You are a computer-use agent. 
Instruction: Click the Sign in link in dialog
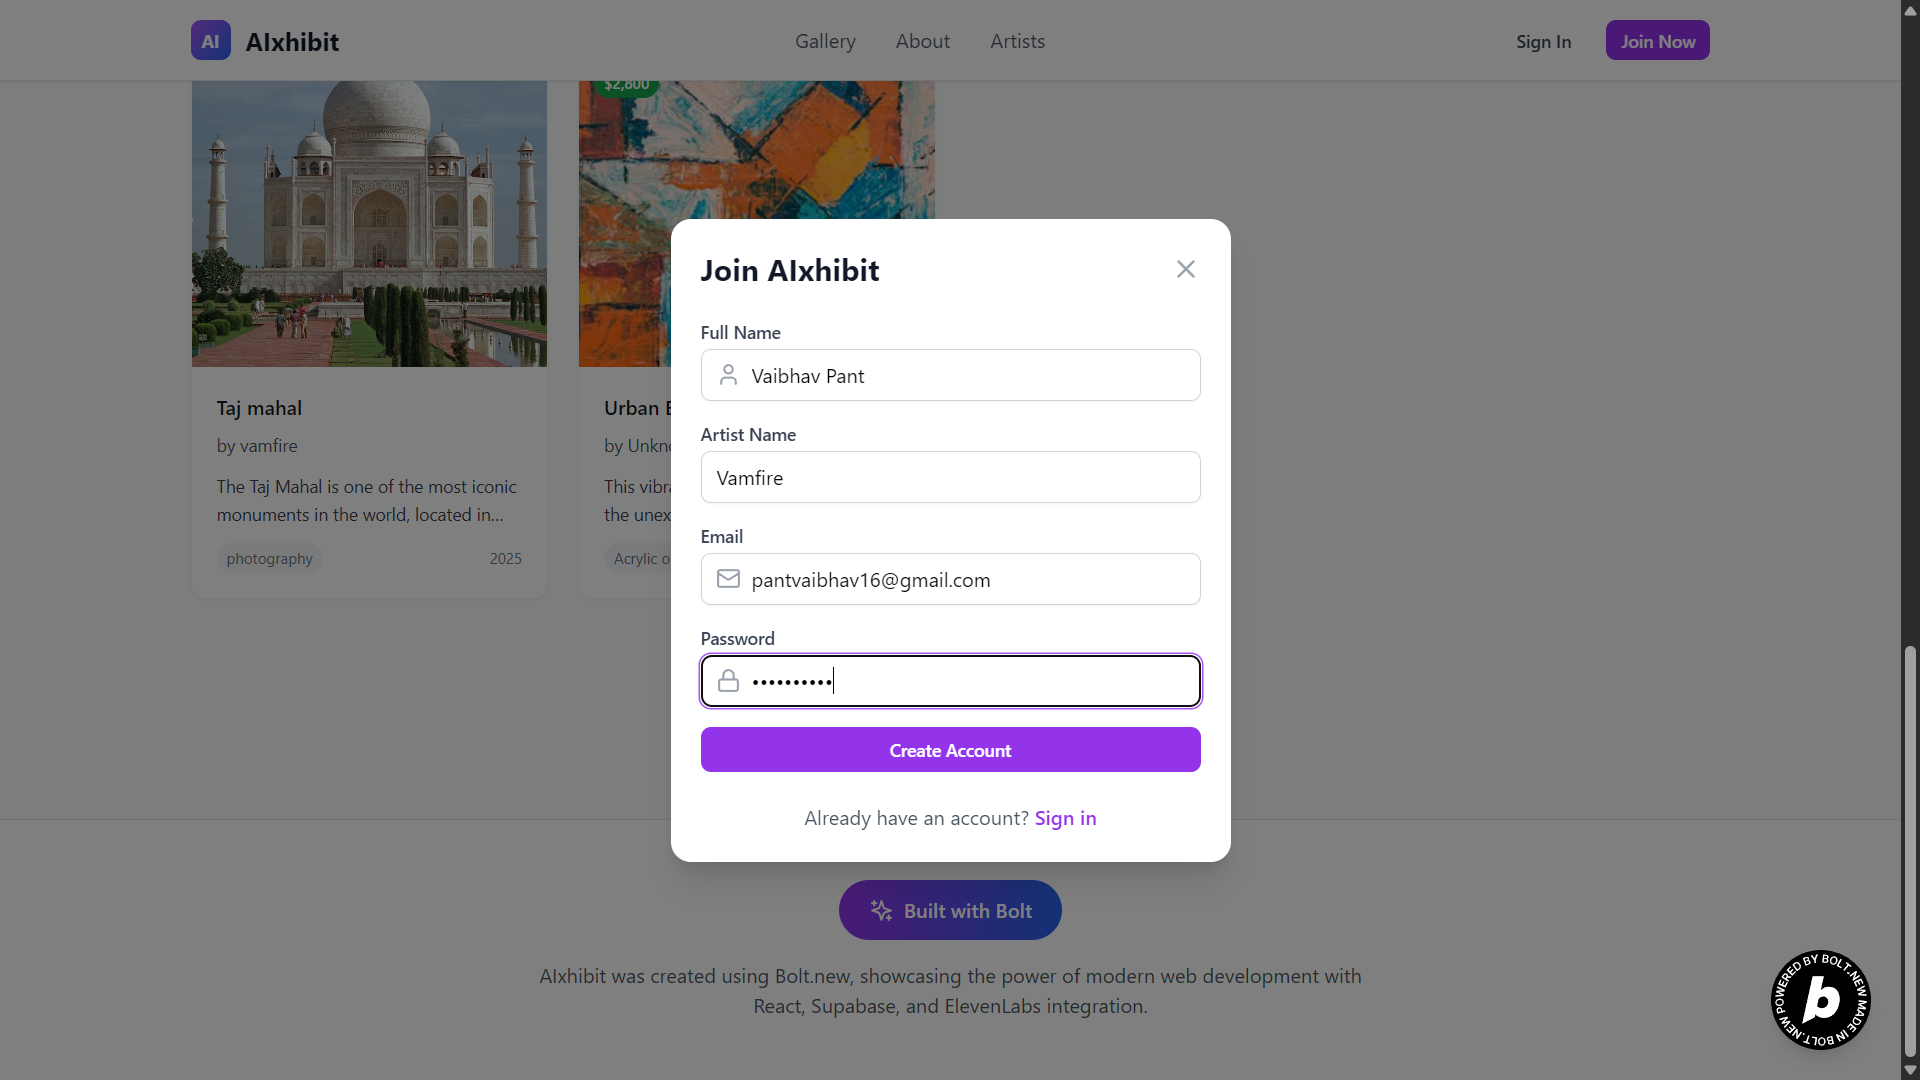click(x=1065, y=818)
